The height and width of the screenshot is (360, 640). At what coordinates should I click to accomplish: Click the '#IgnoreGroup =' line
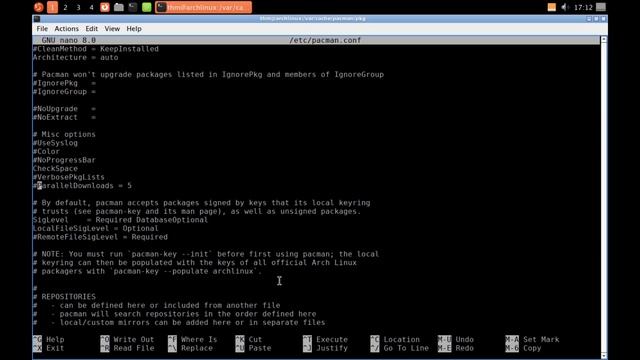64,92
